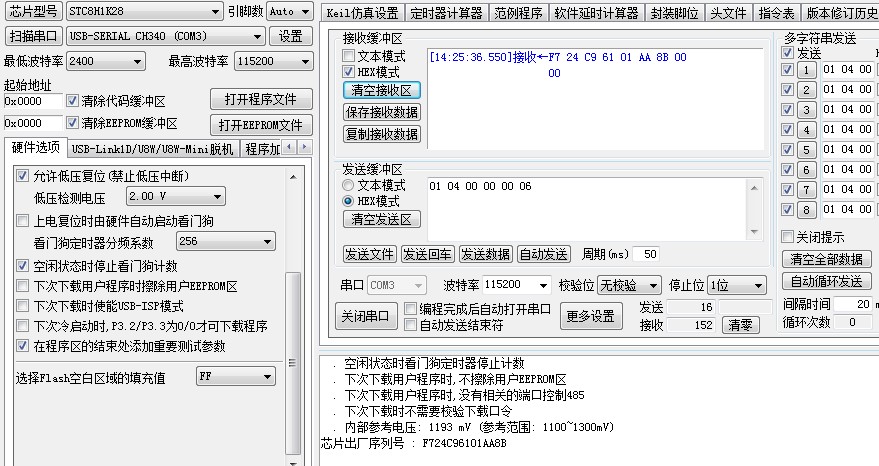Switch to the 硬件选项 tab
The image size is (879, 466).
(x=35, y=147)
